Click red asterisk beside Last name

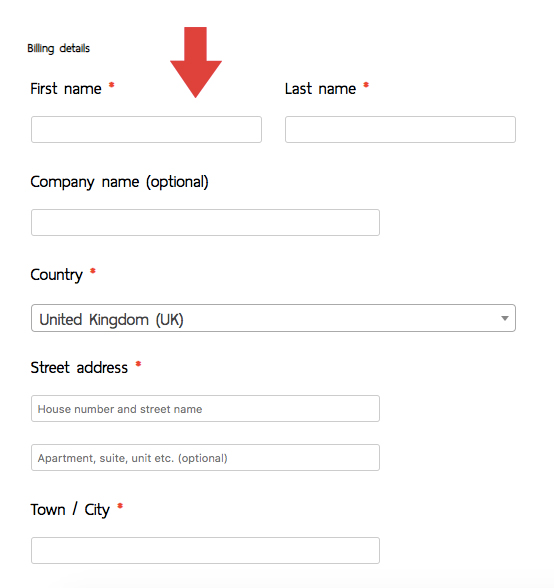click(x=366, y=85)
